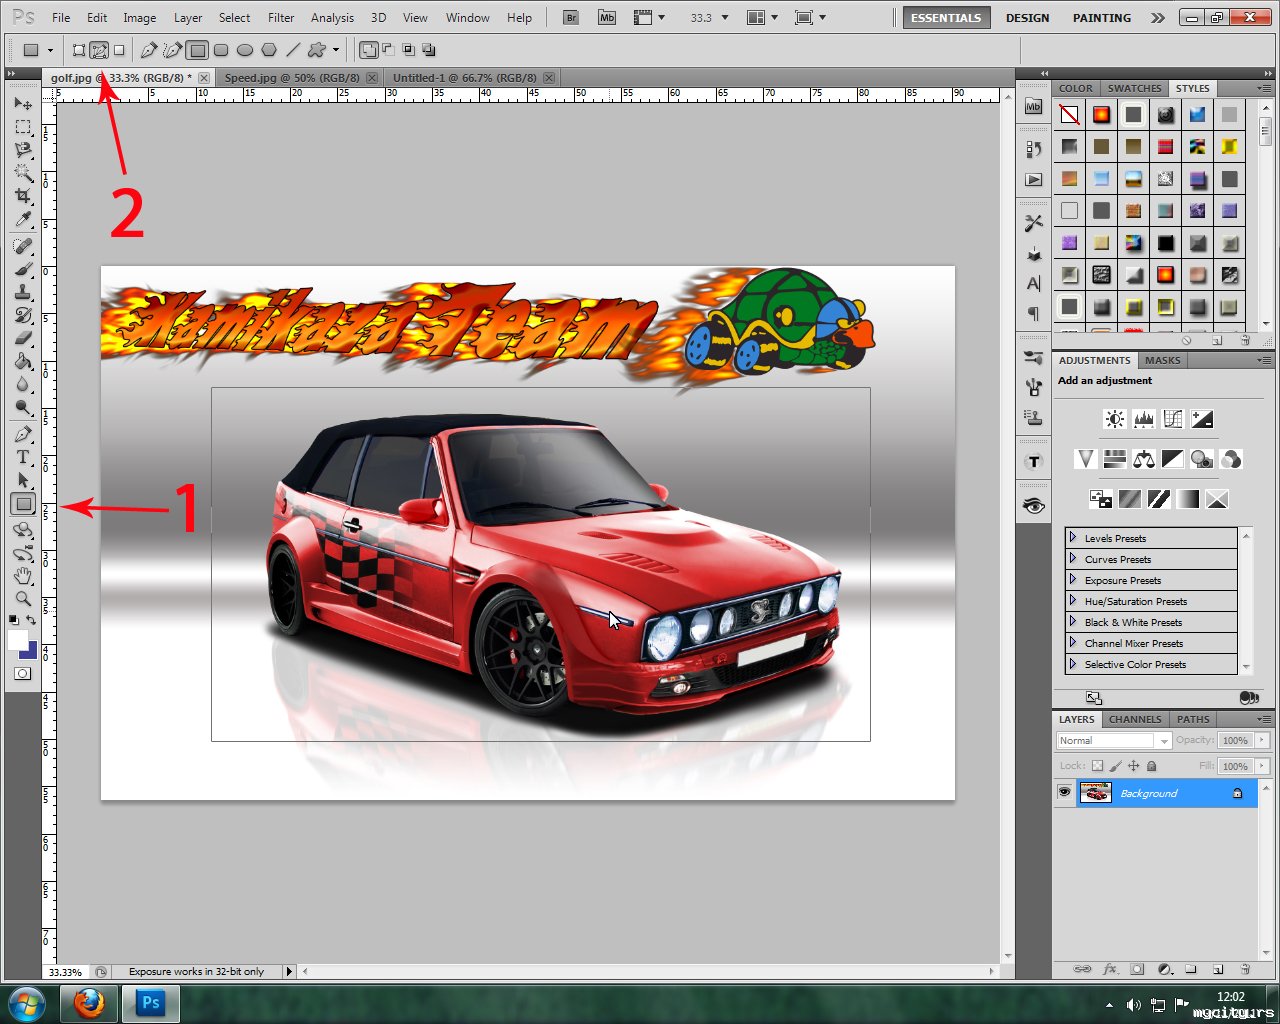This screenshot has width=1280, height=1024.
Task: Expand the Levels Presets list
Action: click(1073, 538)
